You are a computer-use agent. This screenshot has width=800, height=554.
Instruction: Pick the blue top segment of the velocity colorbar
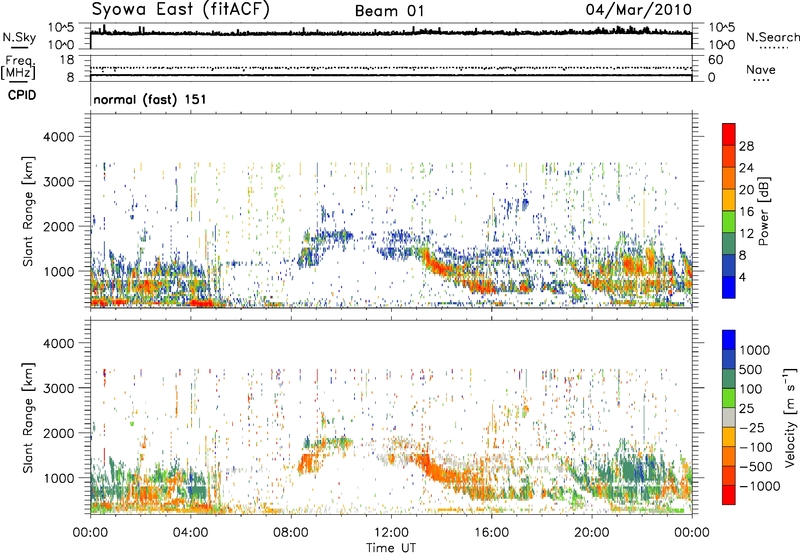729,340
